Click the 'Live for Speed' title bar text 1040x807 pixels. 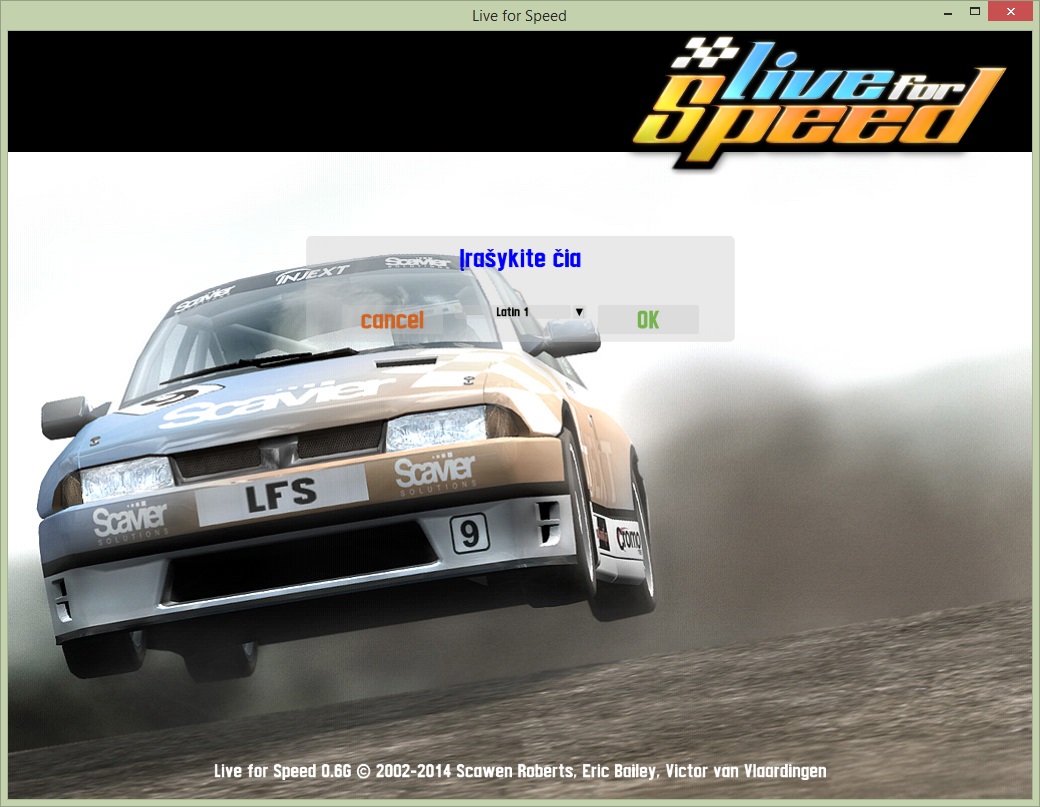[519, 15]
